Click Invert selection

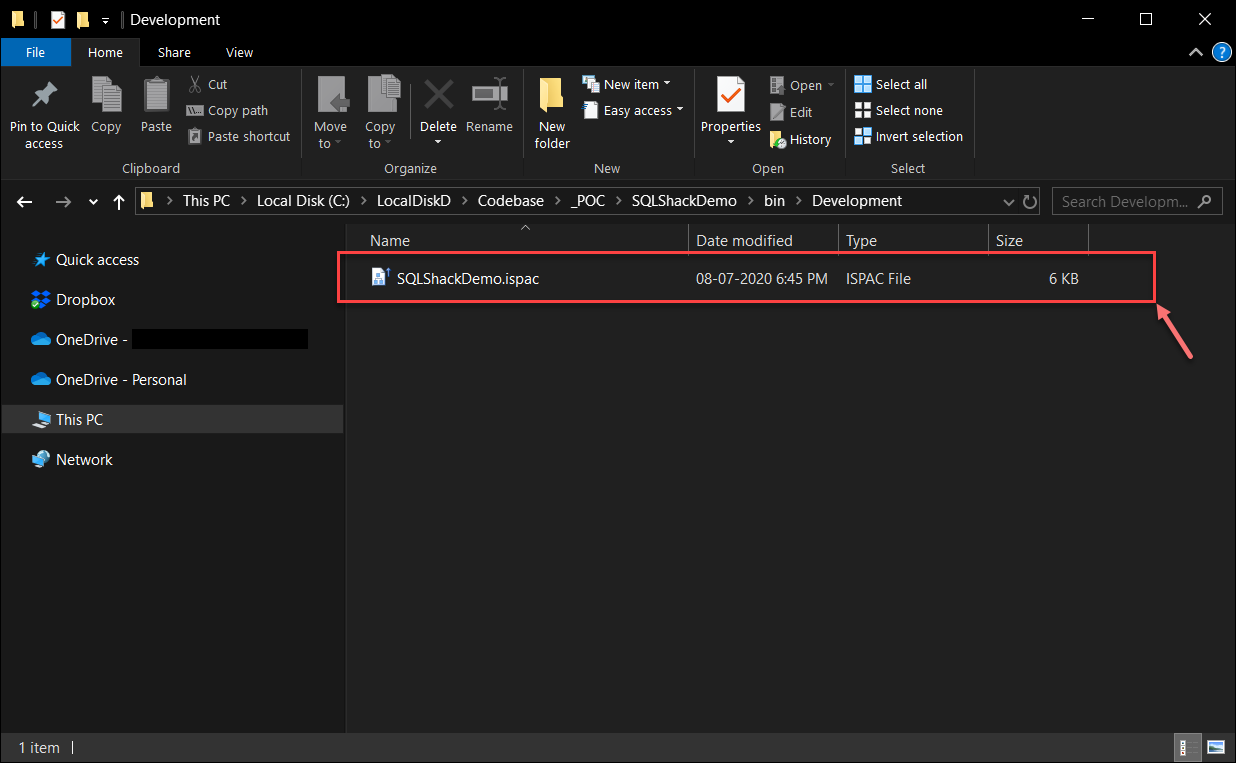(909, 137)
